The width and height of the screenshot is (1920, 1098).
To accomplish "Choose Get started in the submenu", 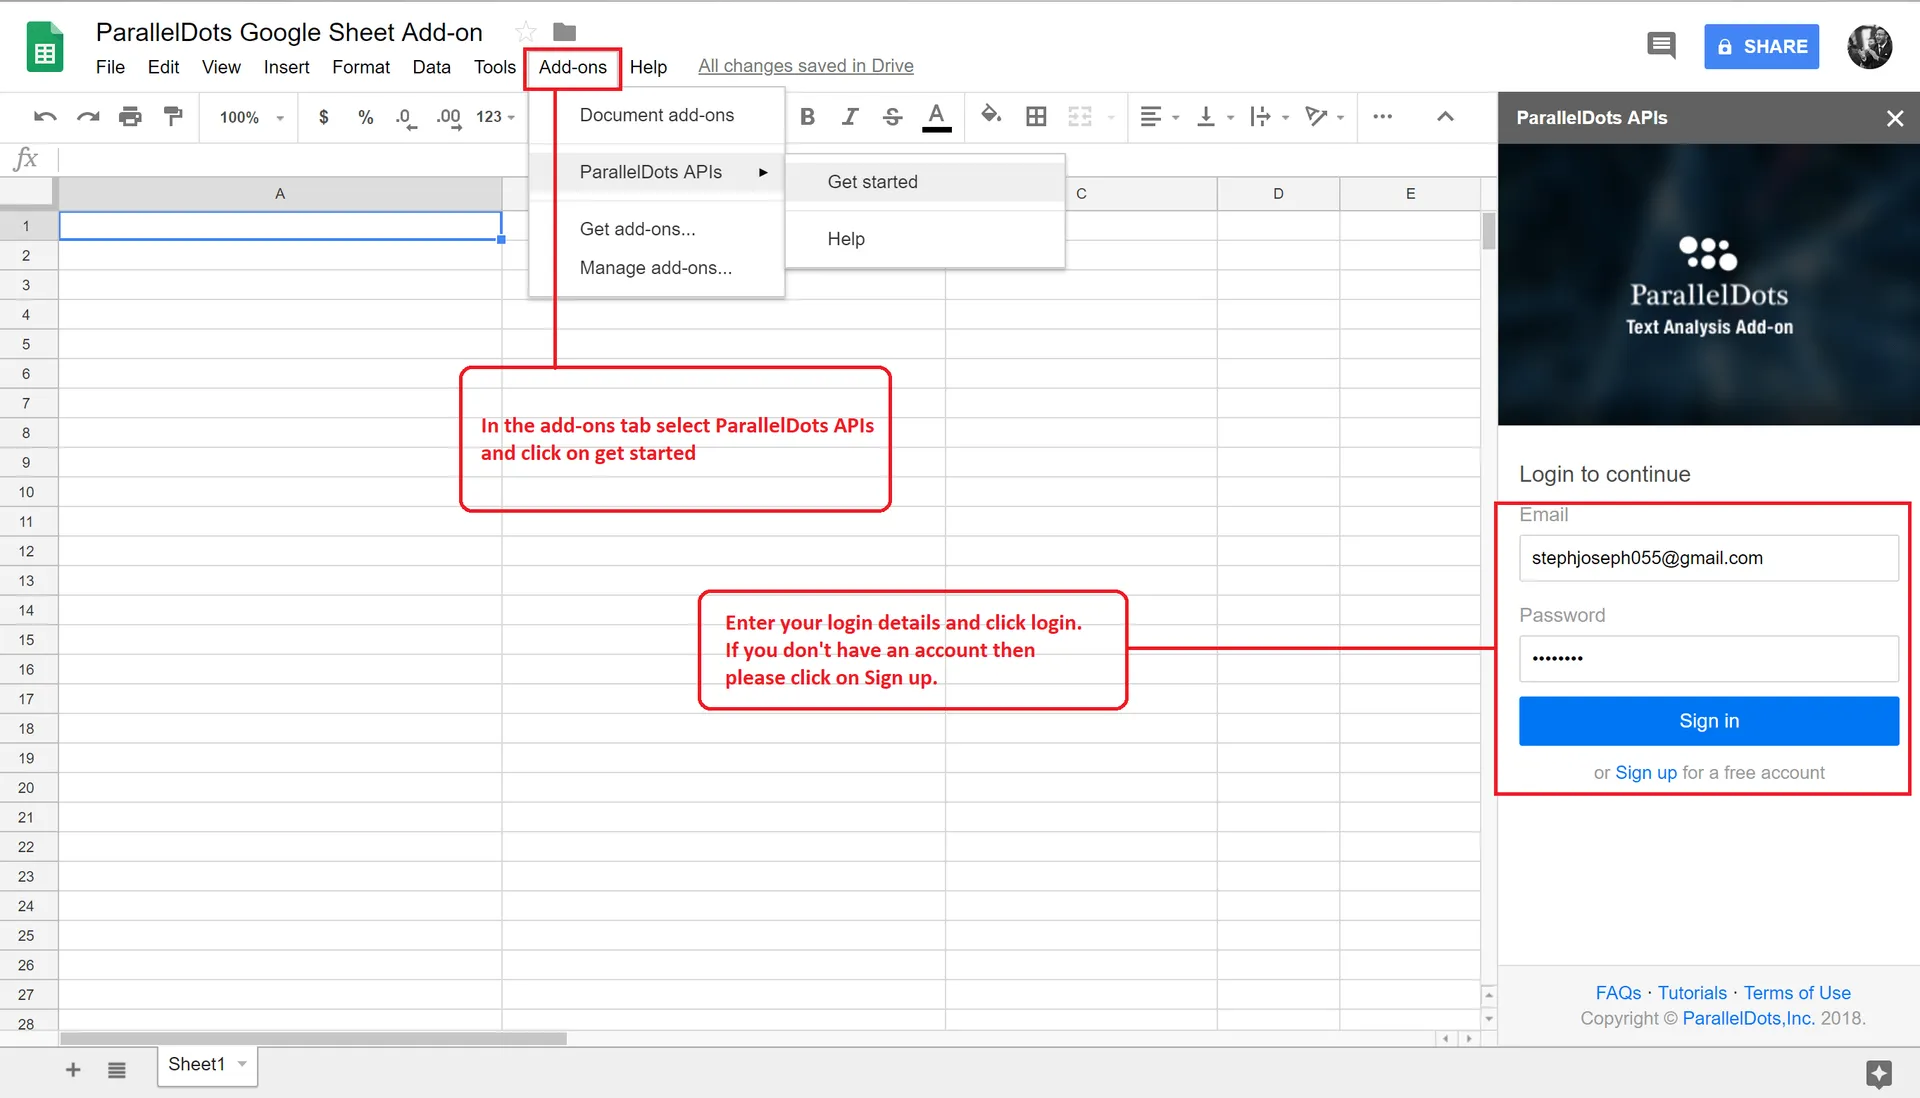I will pos(925,182).
